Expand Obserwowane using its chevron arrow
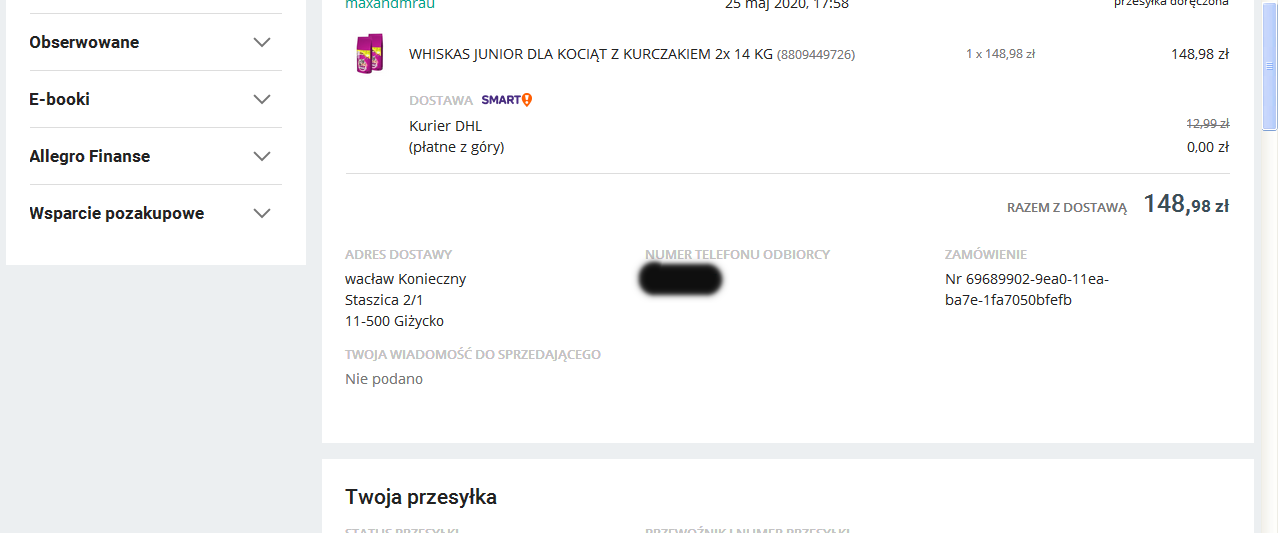The image size is (1278, 533). 262,42
